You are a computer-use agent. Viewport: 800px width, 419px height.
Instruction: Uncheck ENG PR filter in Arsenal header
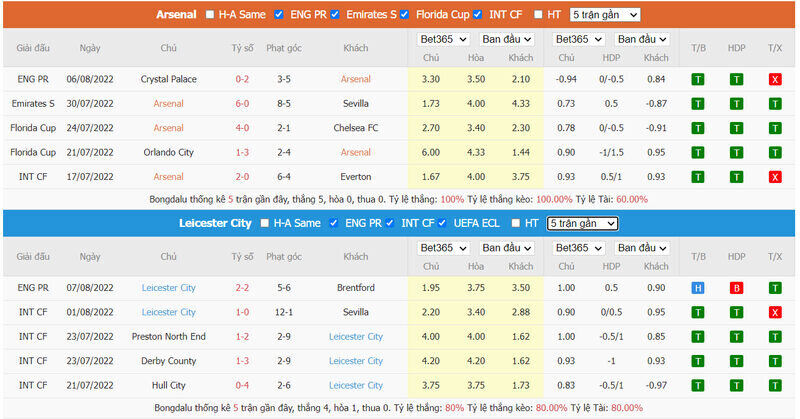(279, 14)
